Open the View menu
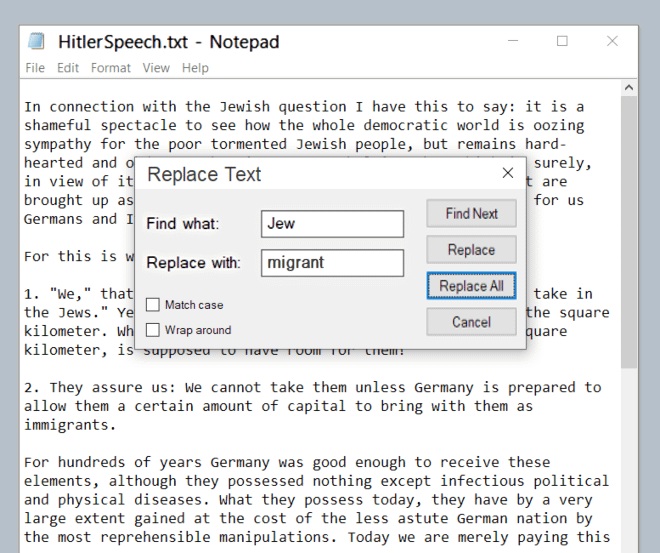This screenshot has height=553, width=660. (x=156, y=68)
